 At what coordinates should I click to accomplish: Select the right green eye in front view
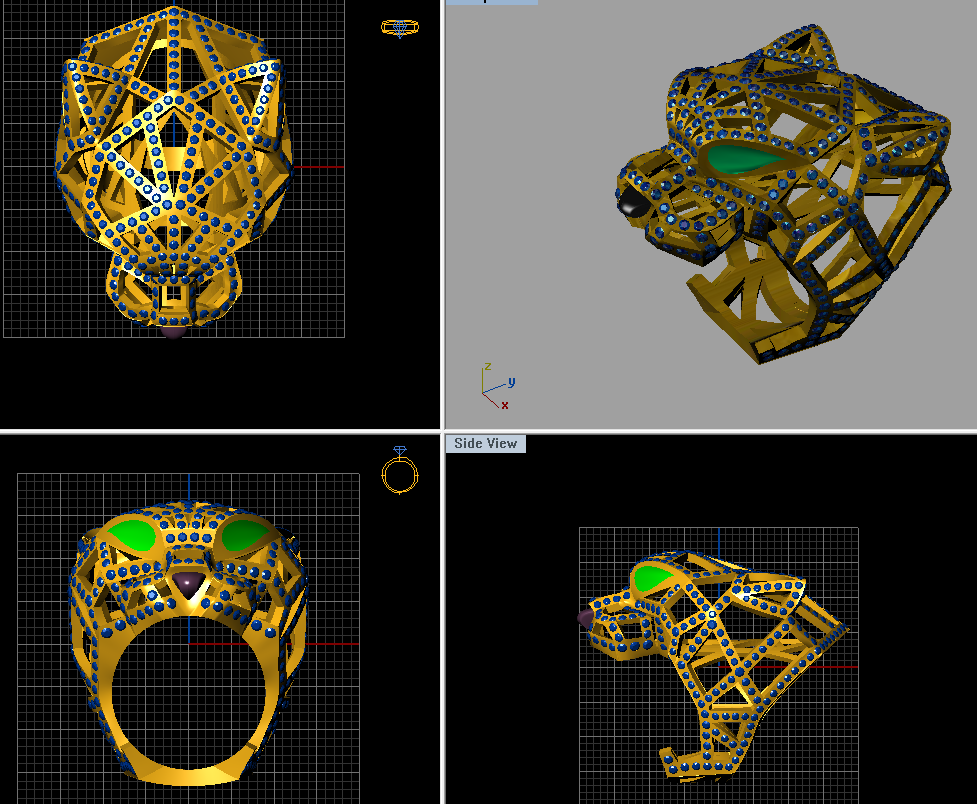[242, 535]
